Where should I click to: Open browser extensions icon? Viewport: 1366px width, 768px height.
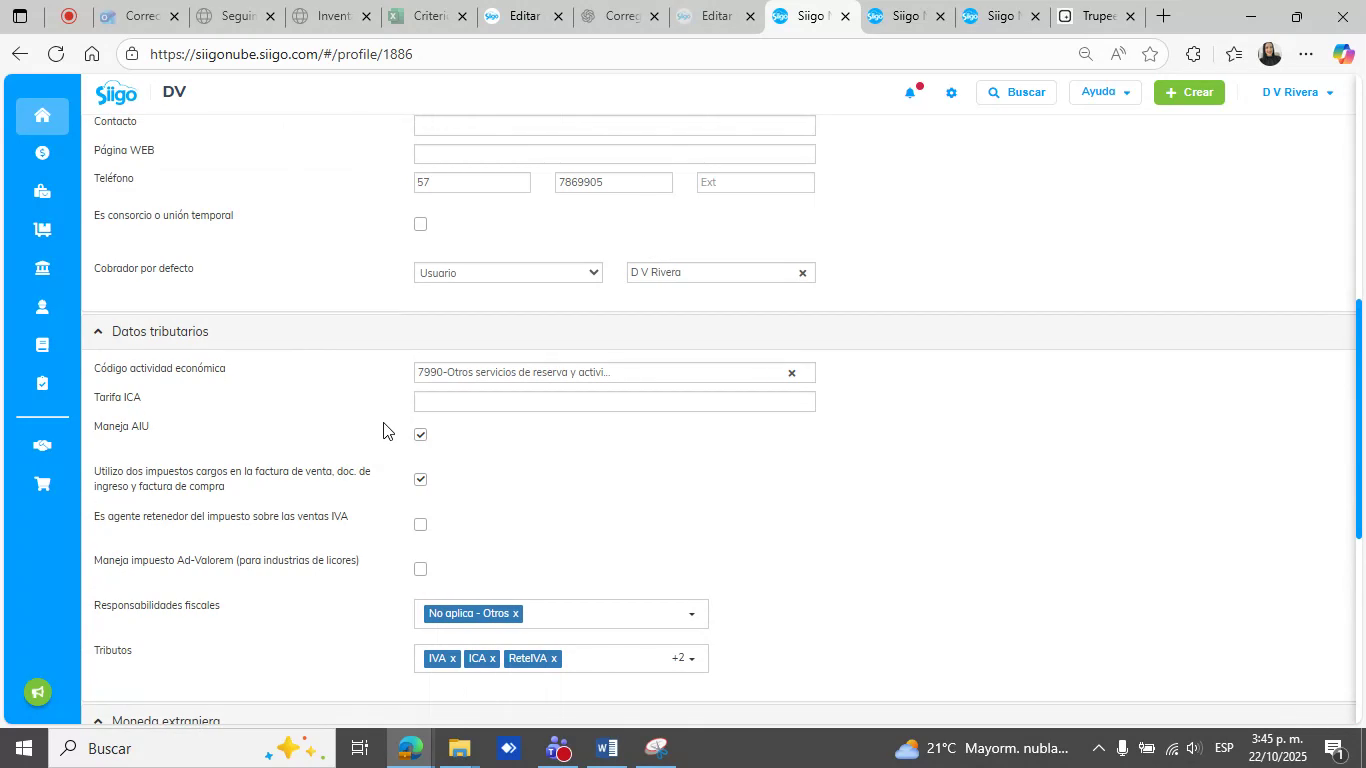point(1193,54)
